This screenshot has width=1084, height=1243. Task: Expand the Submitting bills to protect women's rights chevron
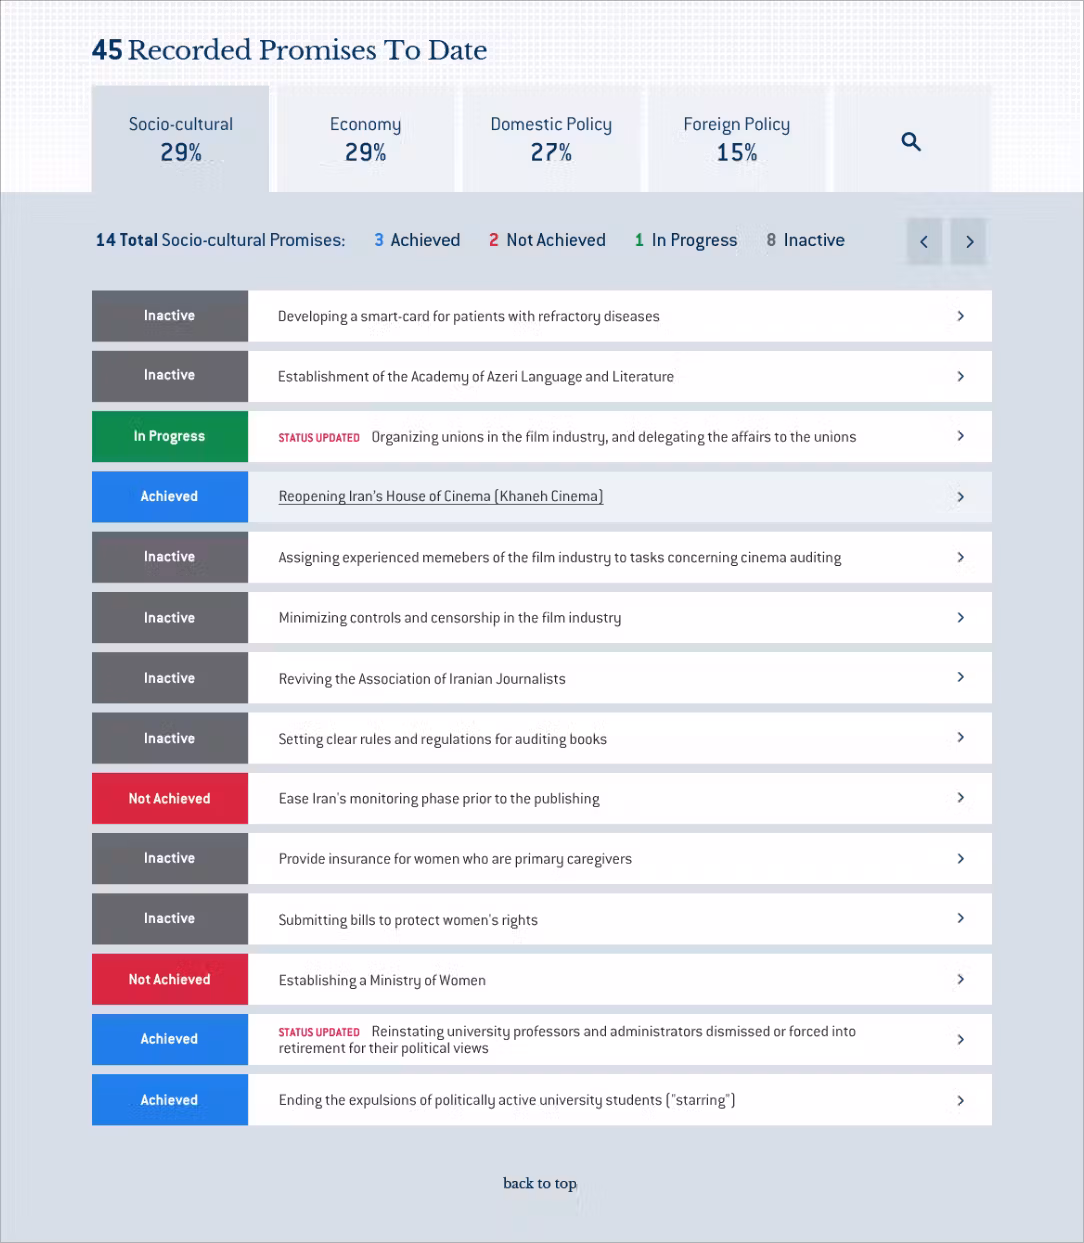tap(960, 918)
